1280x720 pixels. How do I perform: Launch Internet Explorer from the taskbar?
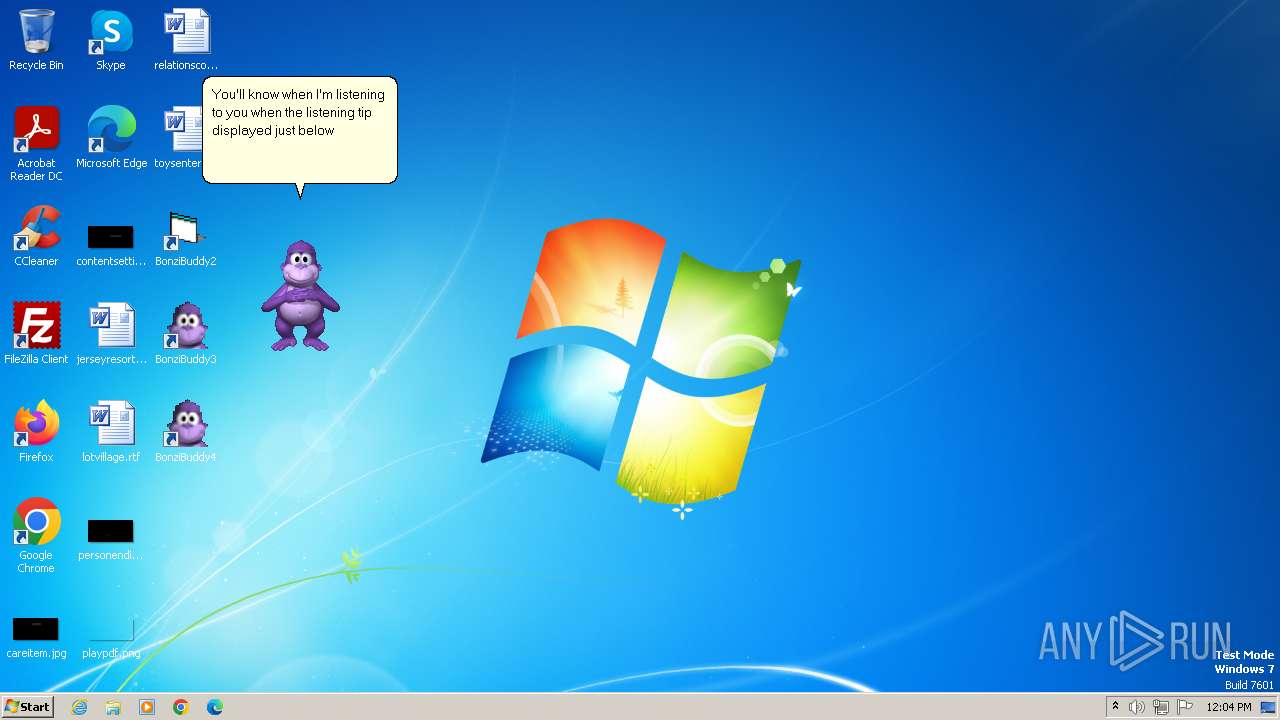point(79,707)
